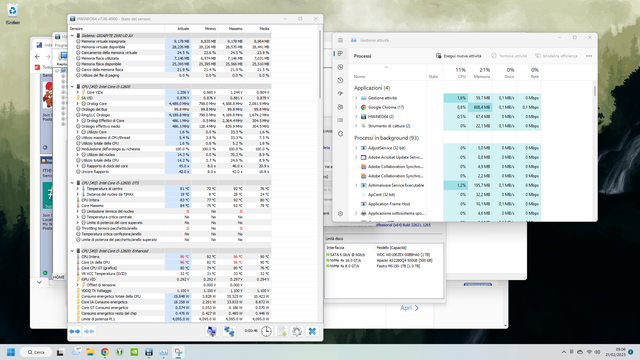Open HWiNFO sensor settings gear icon
640x360 pixels.
point(297,331)
